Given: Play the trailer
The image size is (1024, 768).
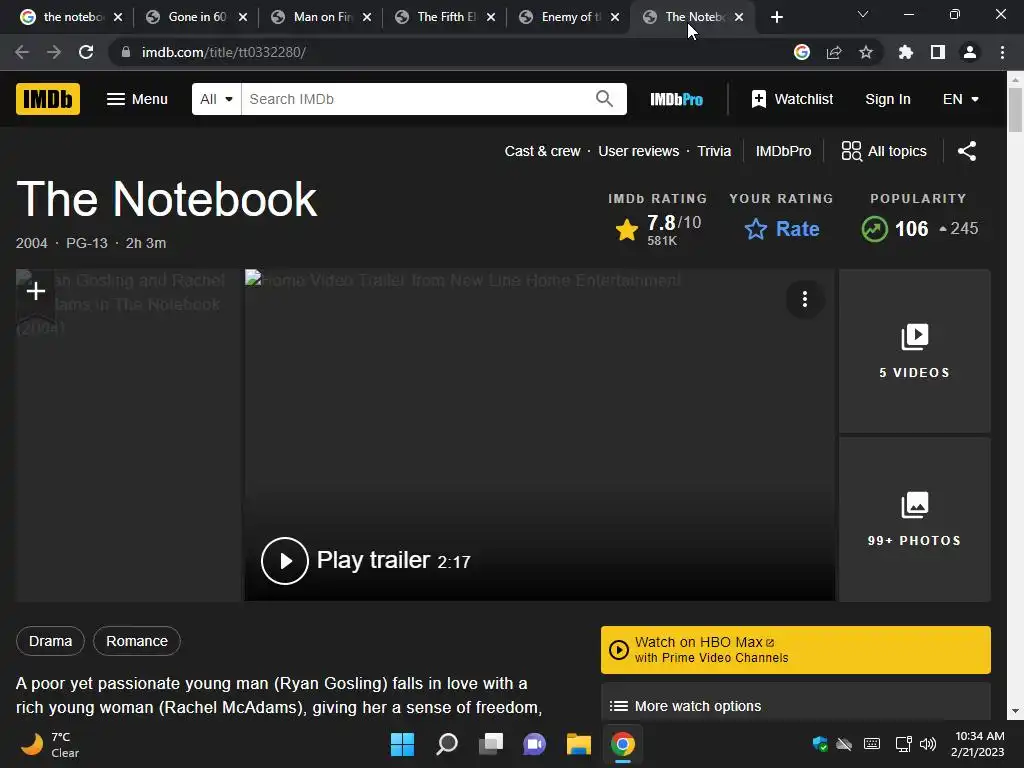Looking at the screenshot, I should tap(285, 561).
